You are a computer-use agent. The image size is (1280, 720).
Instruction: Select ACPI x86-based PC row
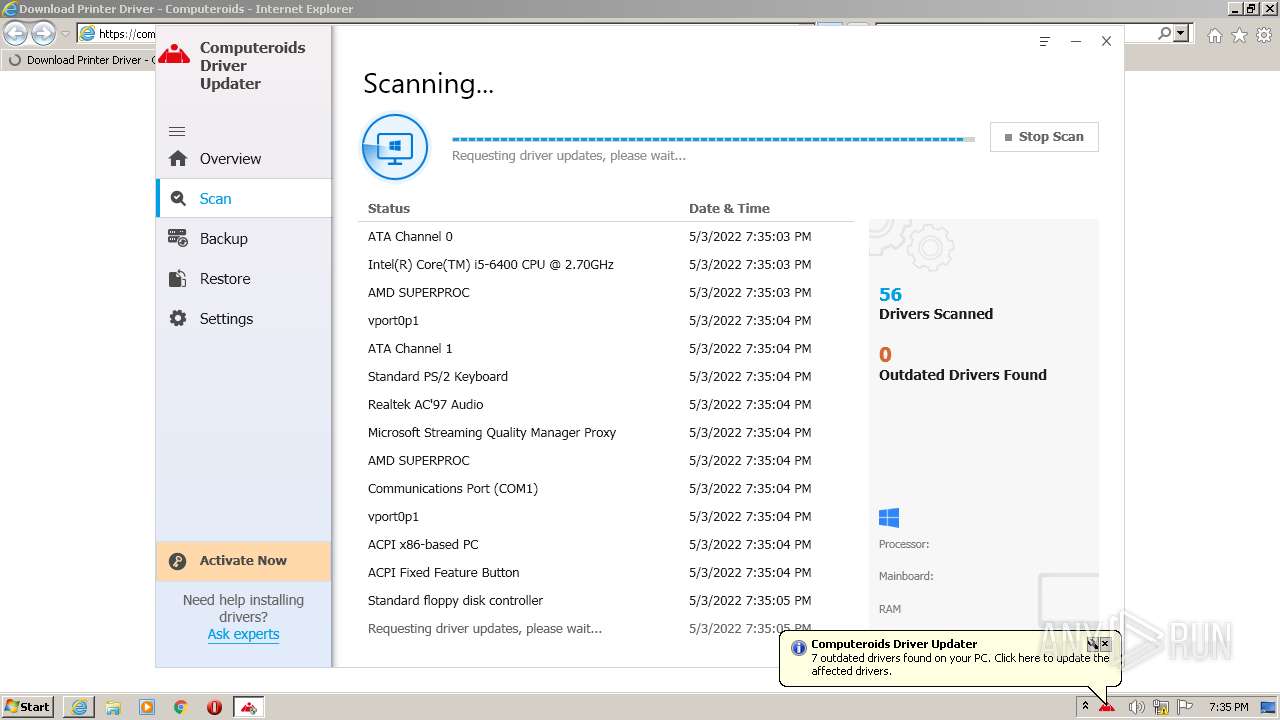pos(606,545)
